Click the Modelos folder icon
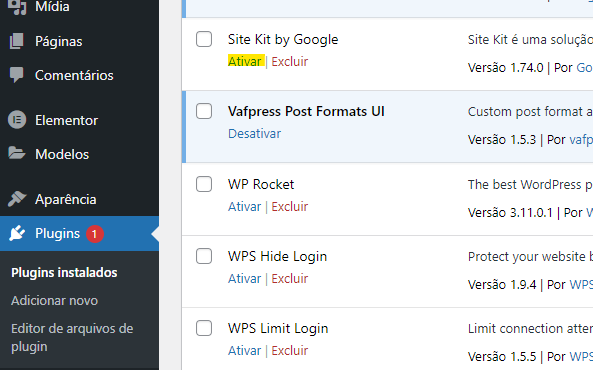The height and width of the screenshot is (370, 593). click(x=17, y=153)
